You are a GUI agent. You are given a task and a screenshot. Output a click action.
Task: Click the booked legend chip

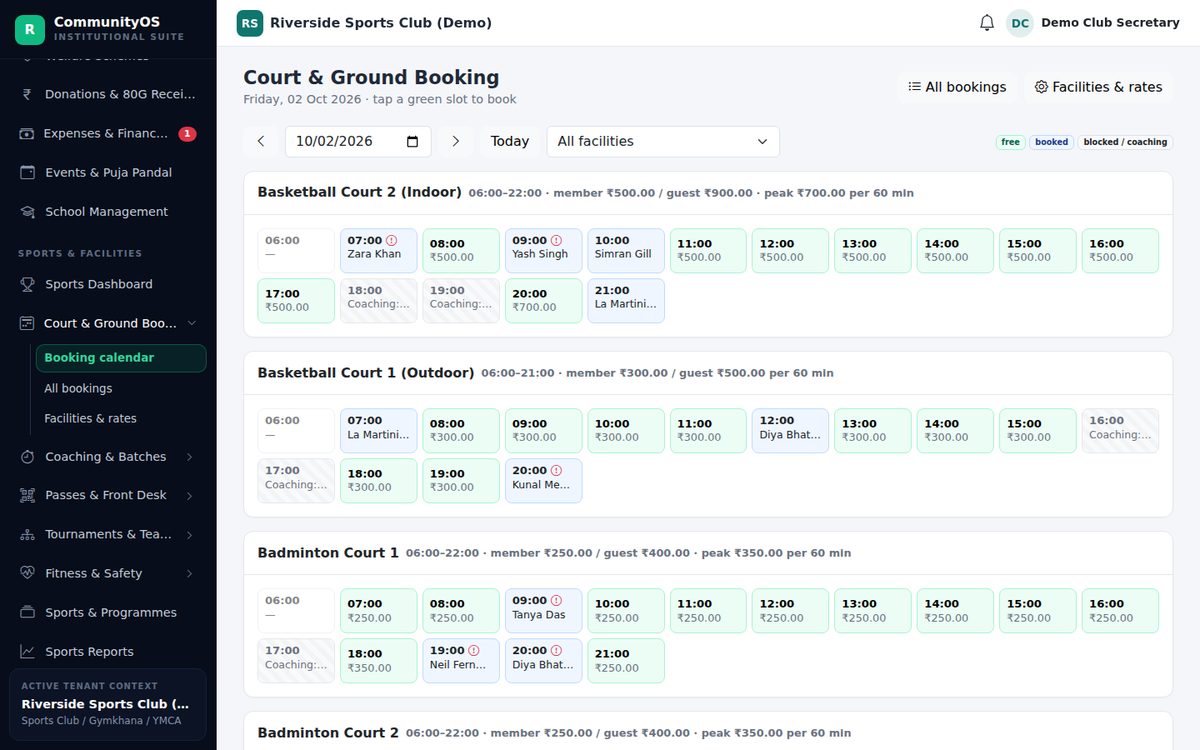tap(1051, 142)
